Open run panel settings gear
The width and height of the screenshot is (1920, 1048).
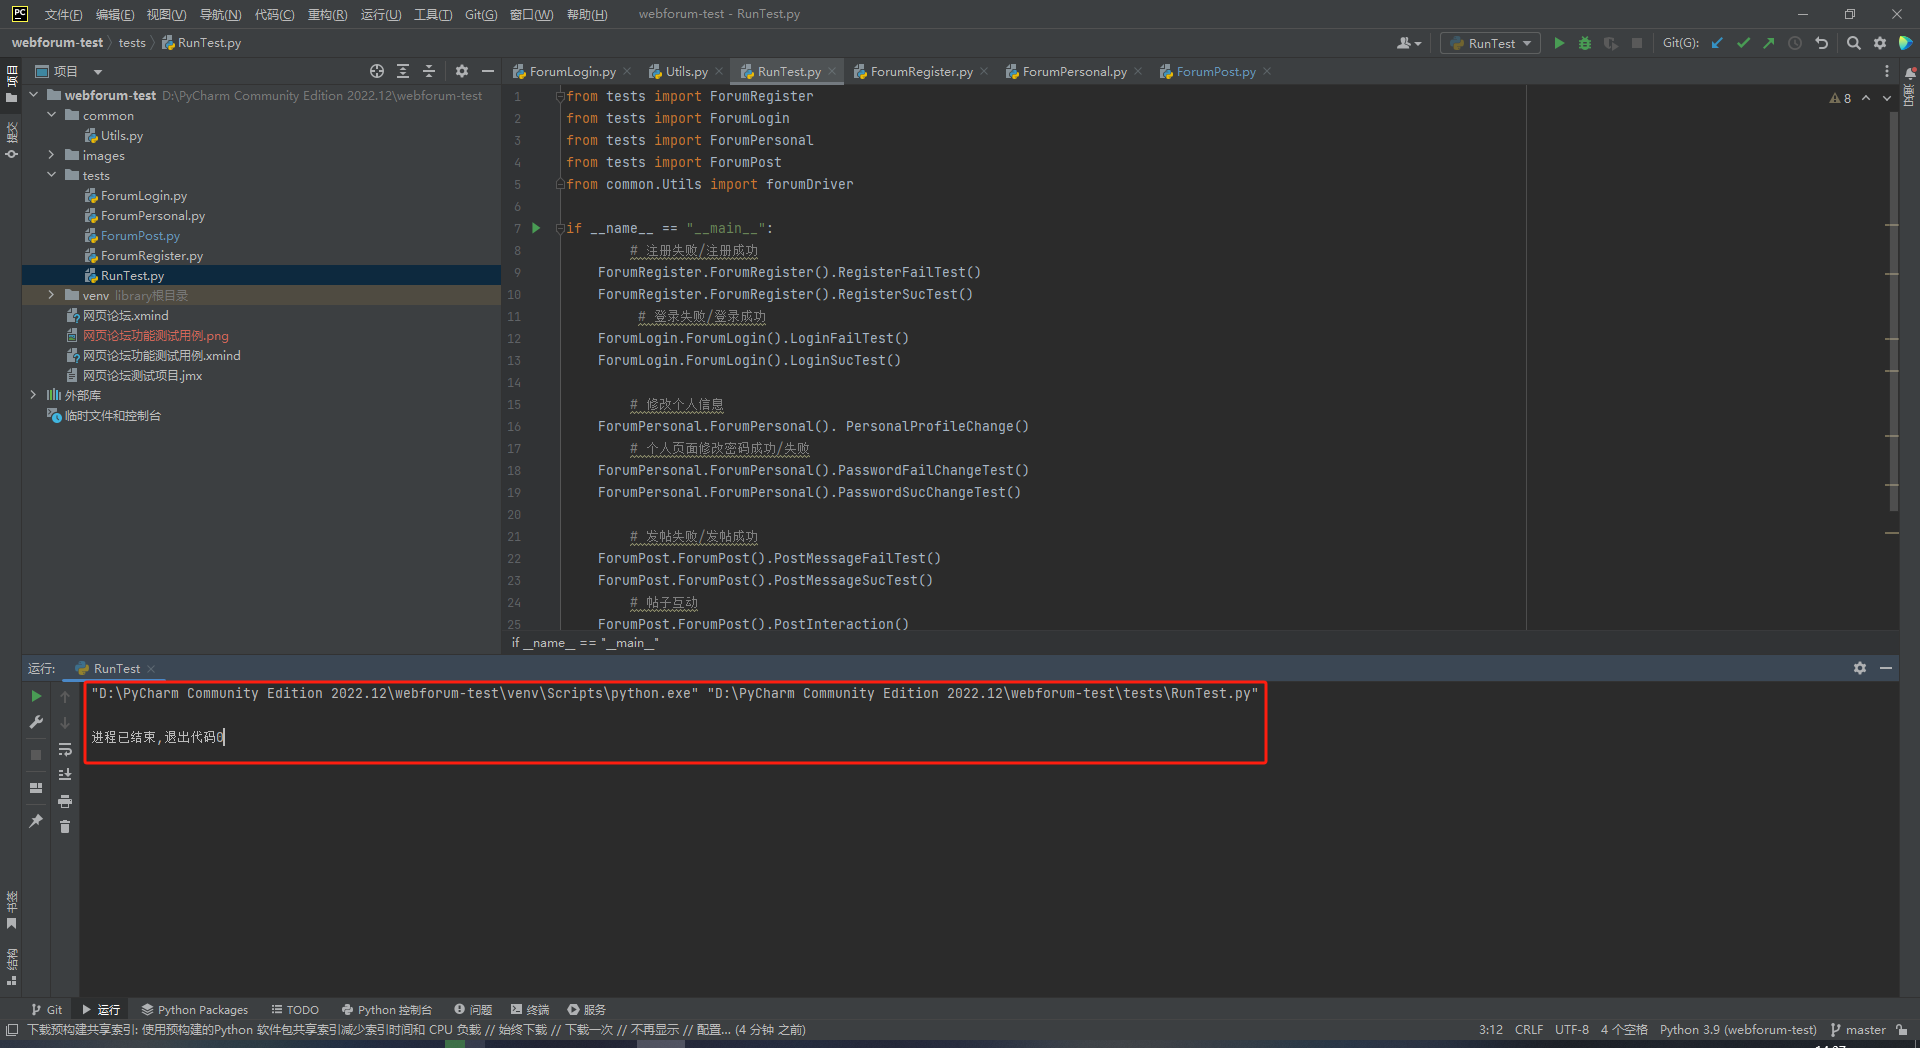coord(1860,668)
